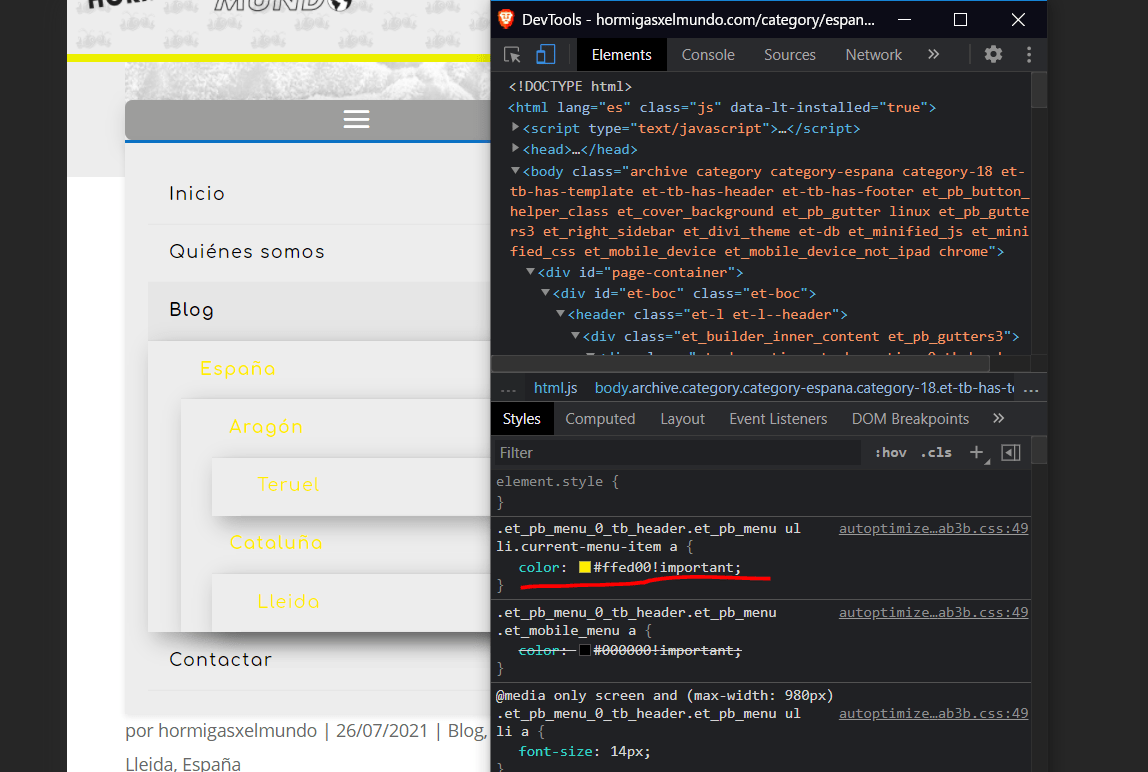The image size is (1148, 772).
Task: Collapse the et_builder_inner_content div node
Action: click(x=575, y=335)
